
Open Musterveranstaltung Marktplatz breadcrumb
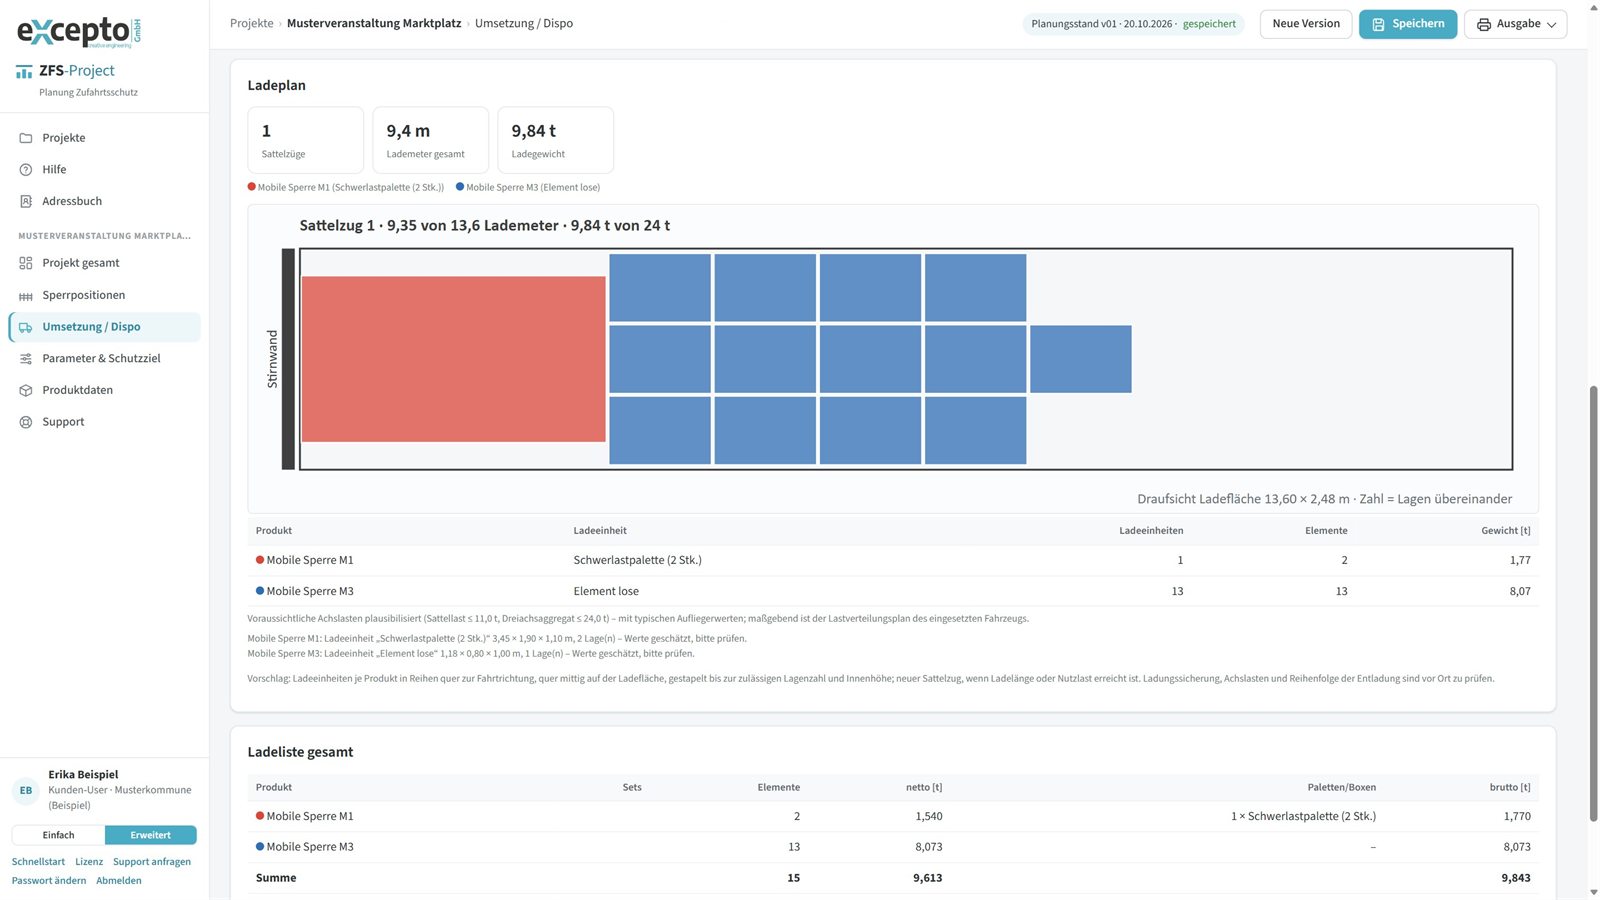point(374,23)
